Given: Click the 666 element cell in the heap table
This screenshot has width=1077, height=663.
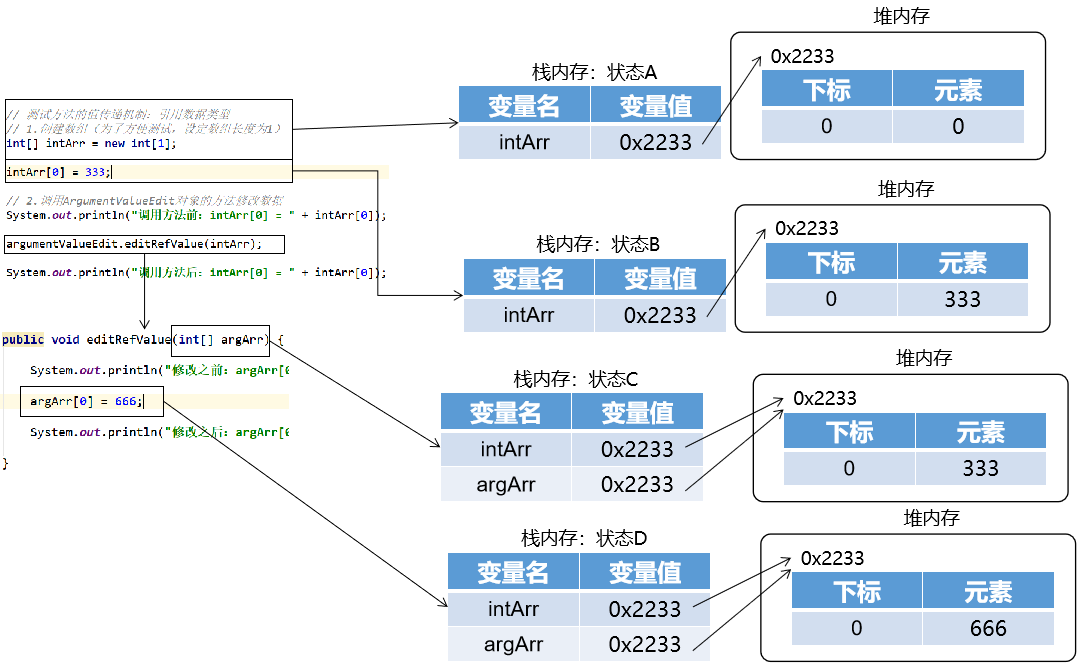Looking at the screenshot, I should point(988,629).
